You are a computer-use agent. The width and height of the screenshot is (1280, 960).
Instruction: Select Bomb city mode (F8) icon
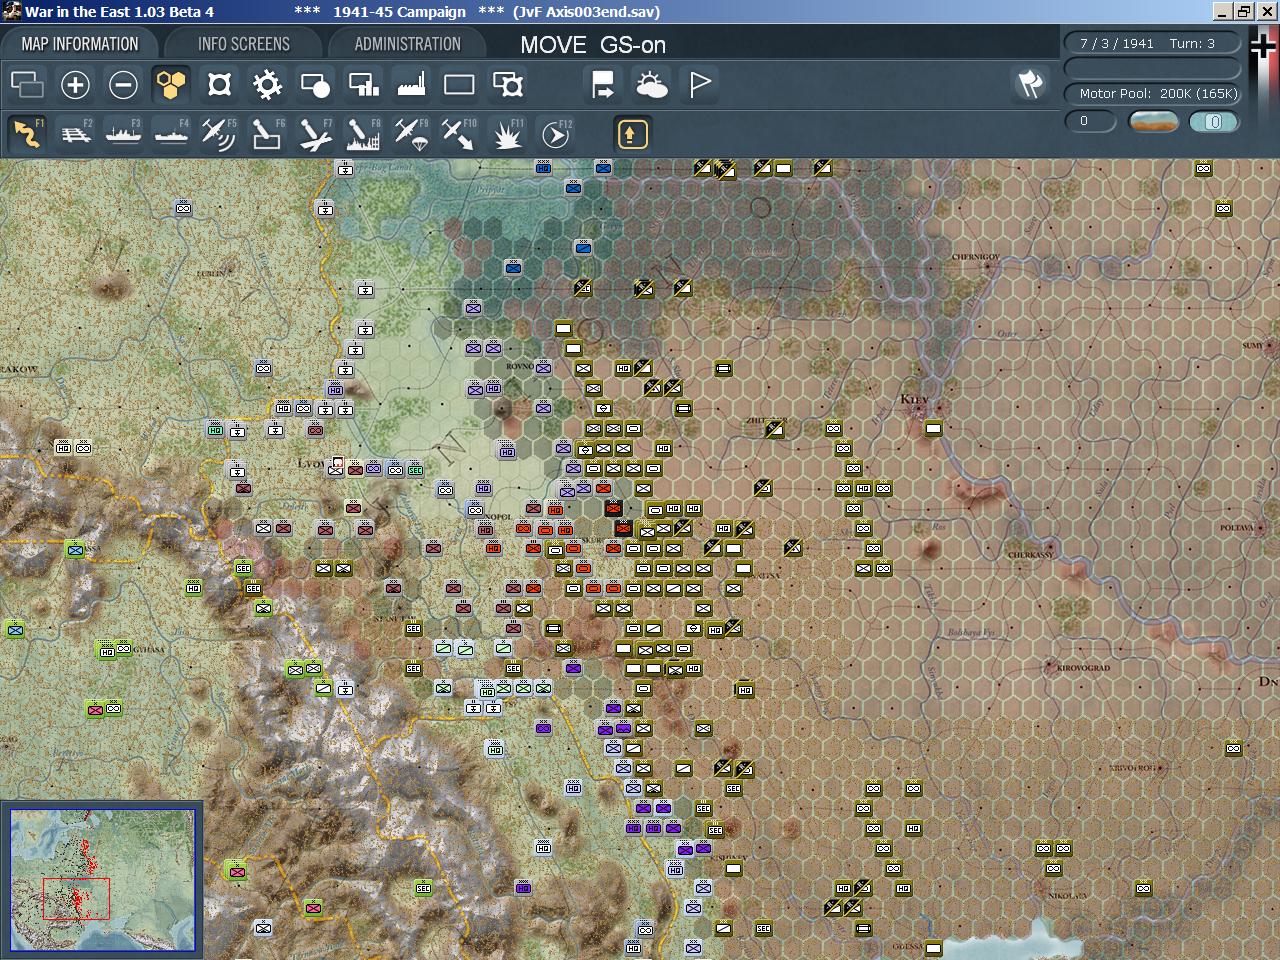362,134
